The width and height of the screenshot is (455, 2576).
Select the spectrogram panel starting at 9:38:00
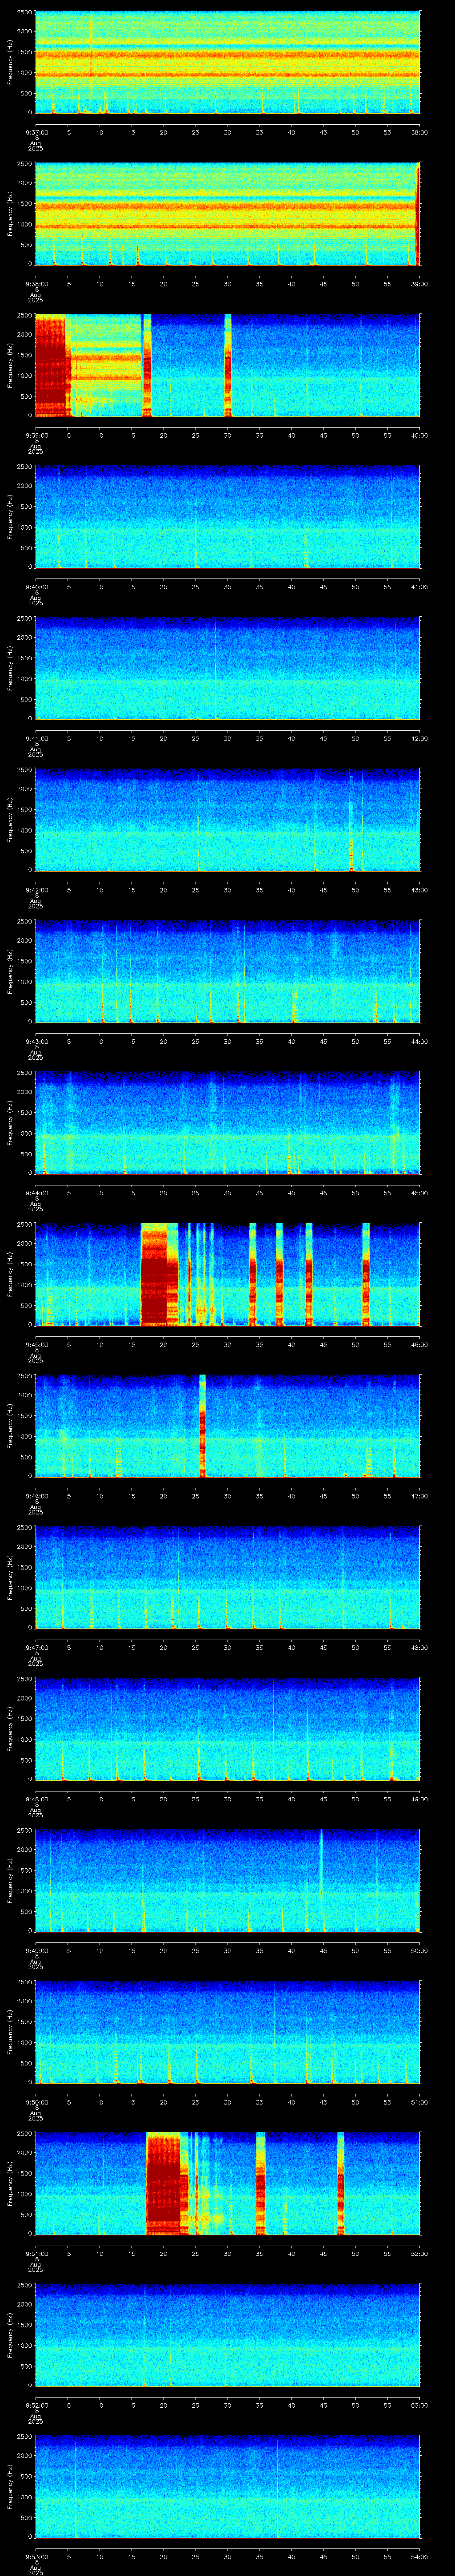pos(227,214)
